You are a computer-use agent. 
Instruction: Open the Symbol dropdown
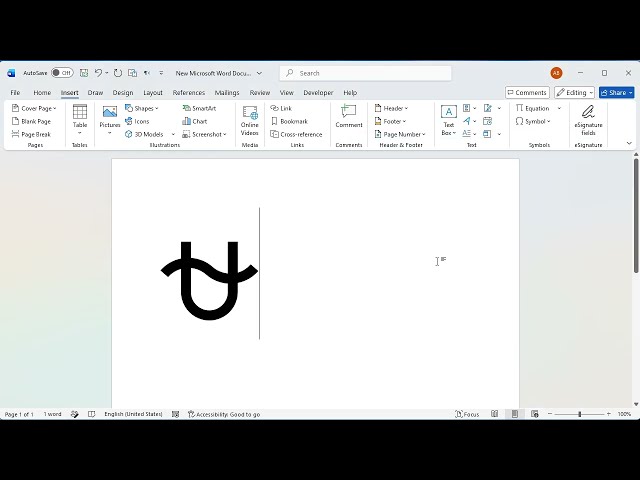[x=533, y=121]
